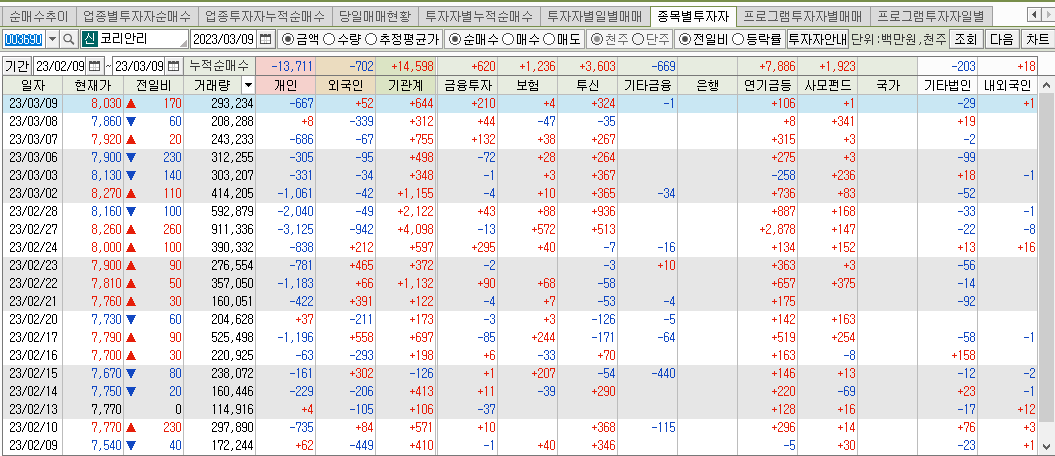Click the 누적순매수 label cell
Image resolution: width=1055 pixels, height=456 pixels.
click(219, 66)
